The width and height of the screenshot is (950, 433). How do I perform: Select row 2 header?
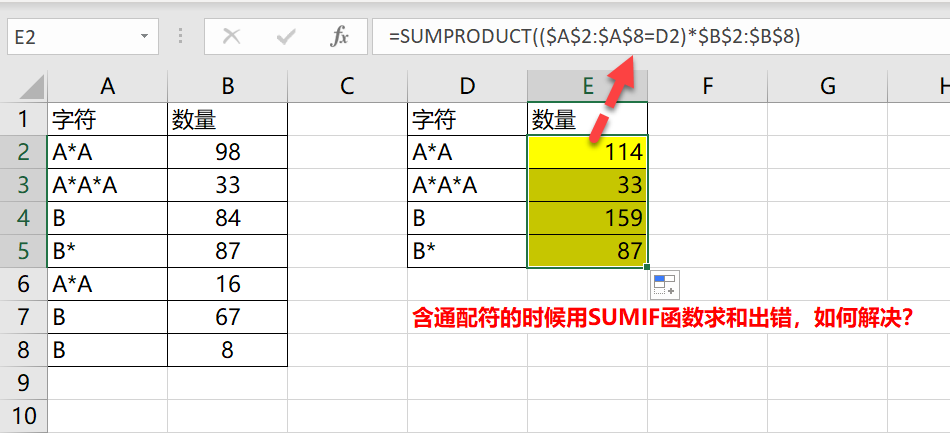point(24,152)
